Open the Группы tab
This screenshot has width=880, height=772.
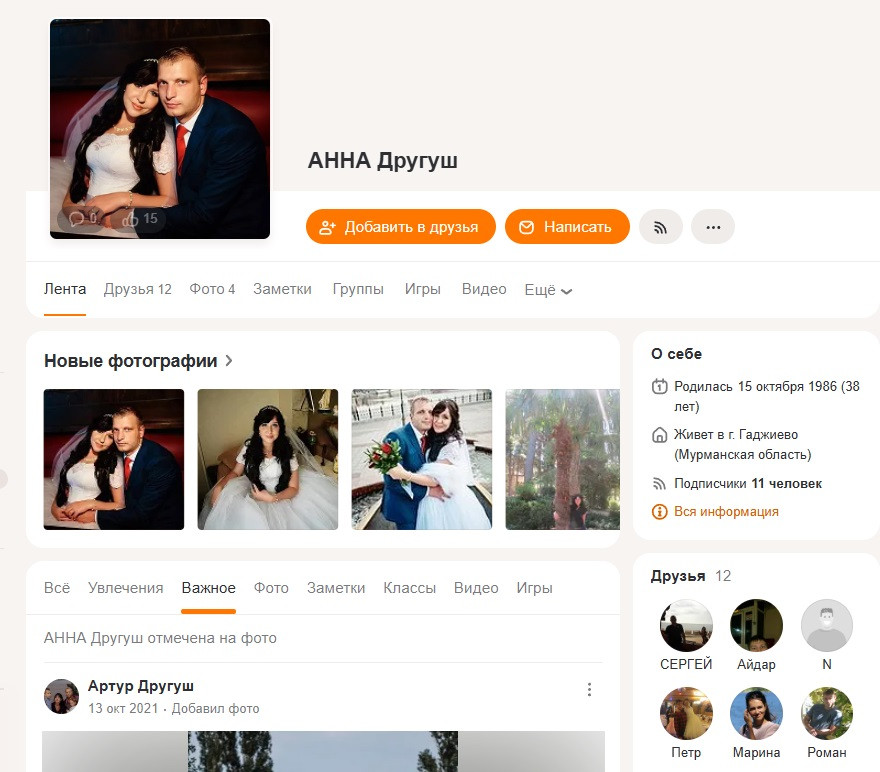coord(358,289)
